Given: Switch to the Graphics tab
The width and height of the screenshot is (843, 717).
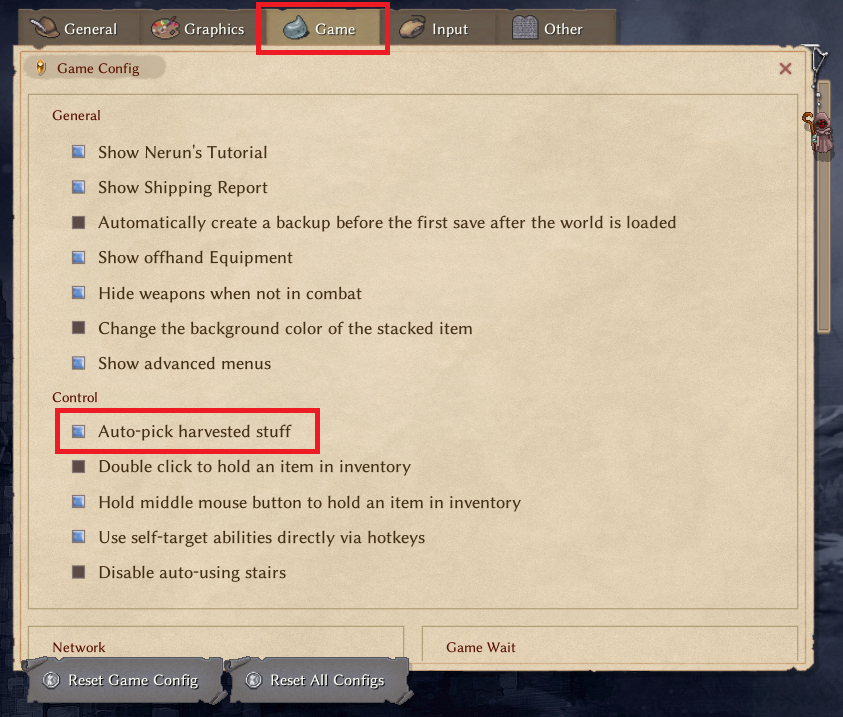Looking at the screenshot, I should [x=198, y=28].
